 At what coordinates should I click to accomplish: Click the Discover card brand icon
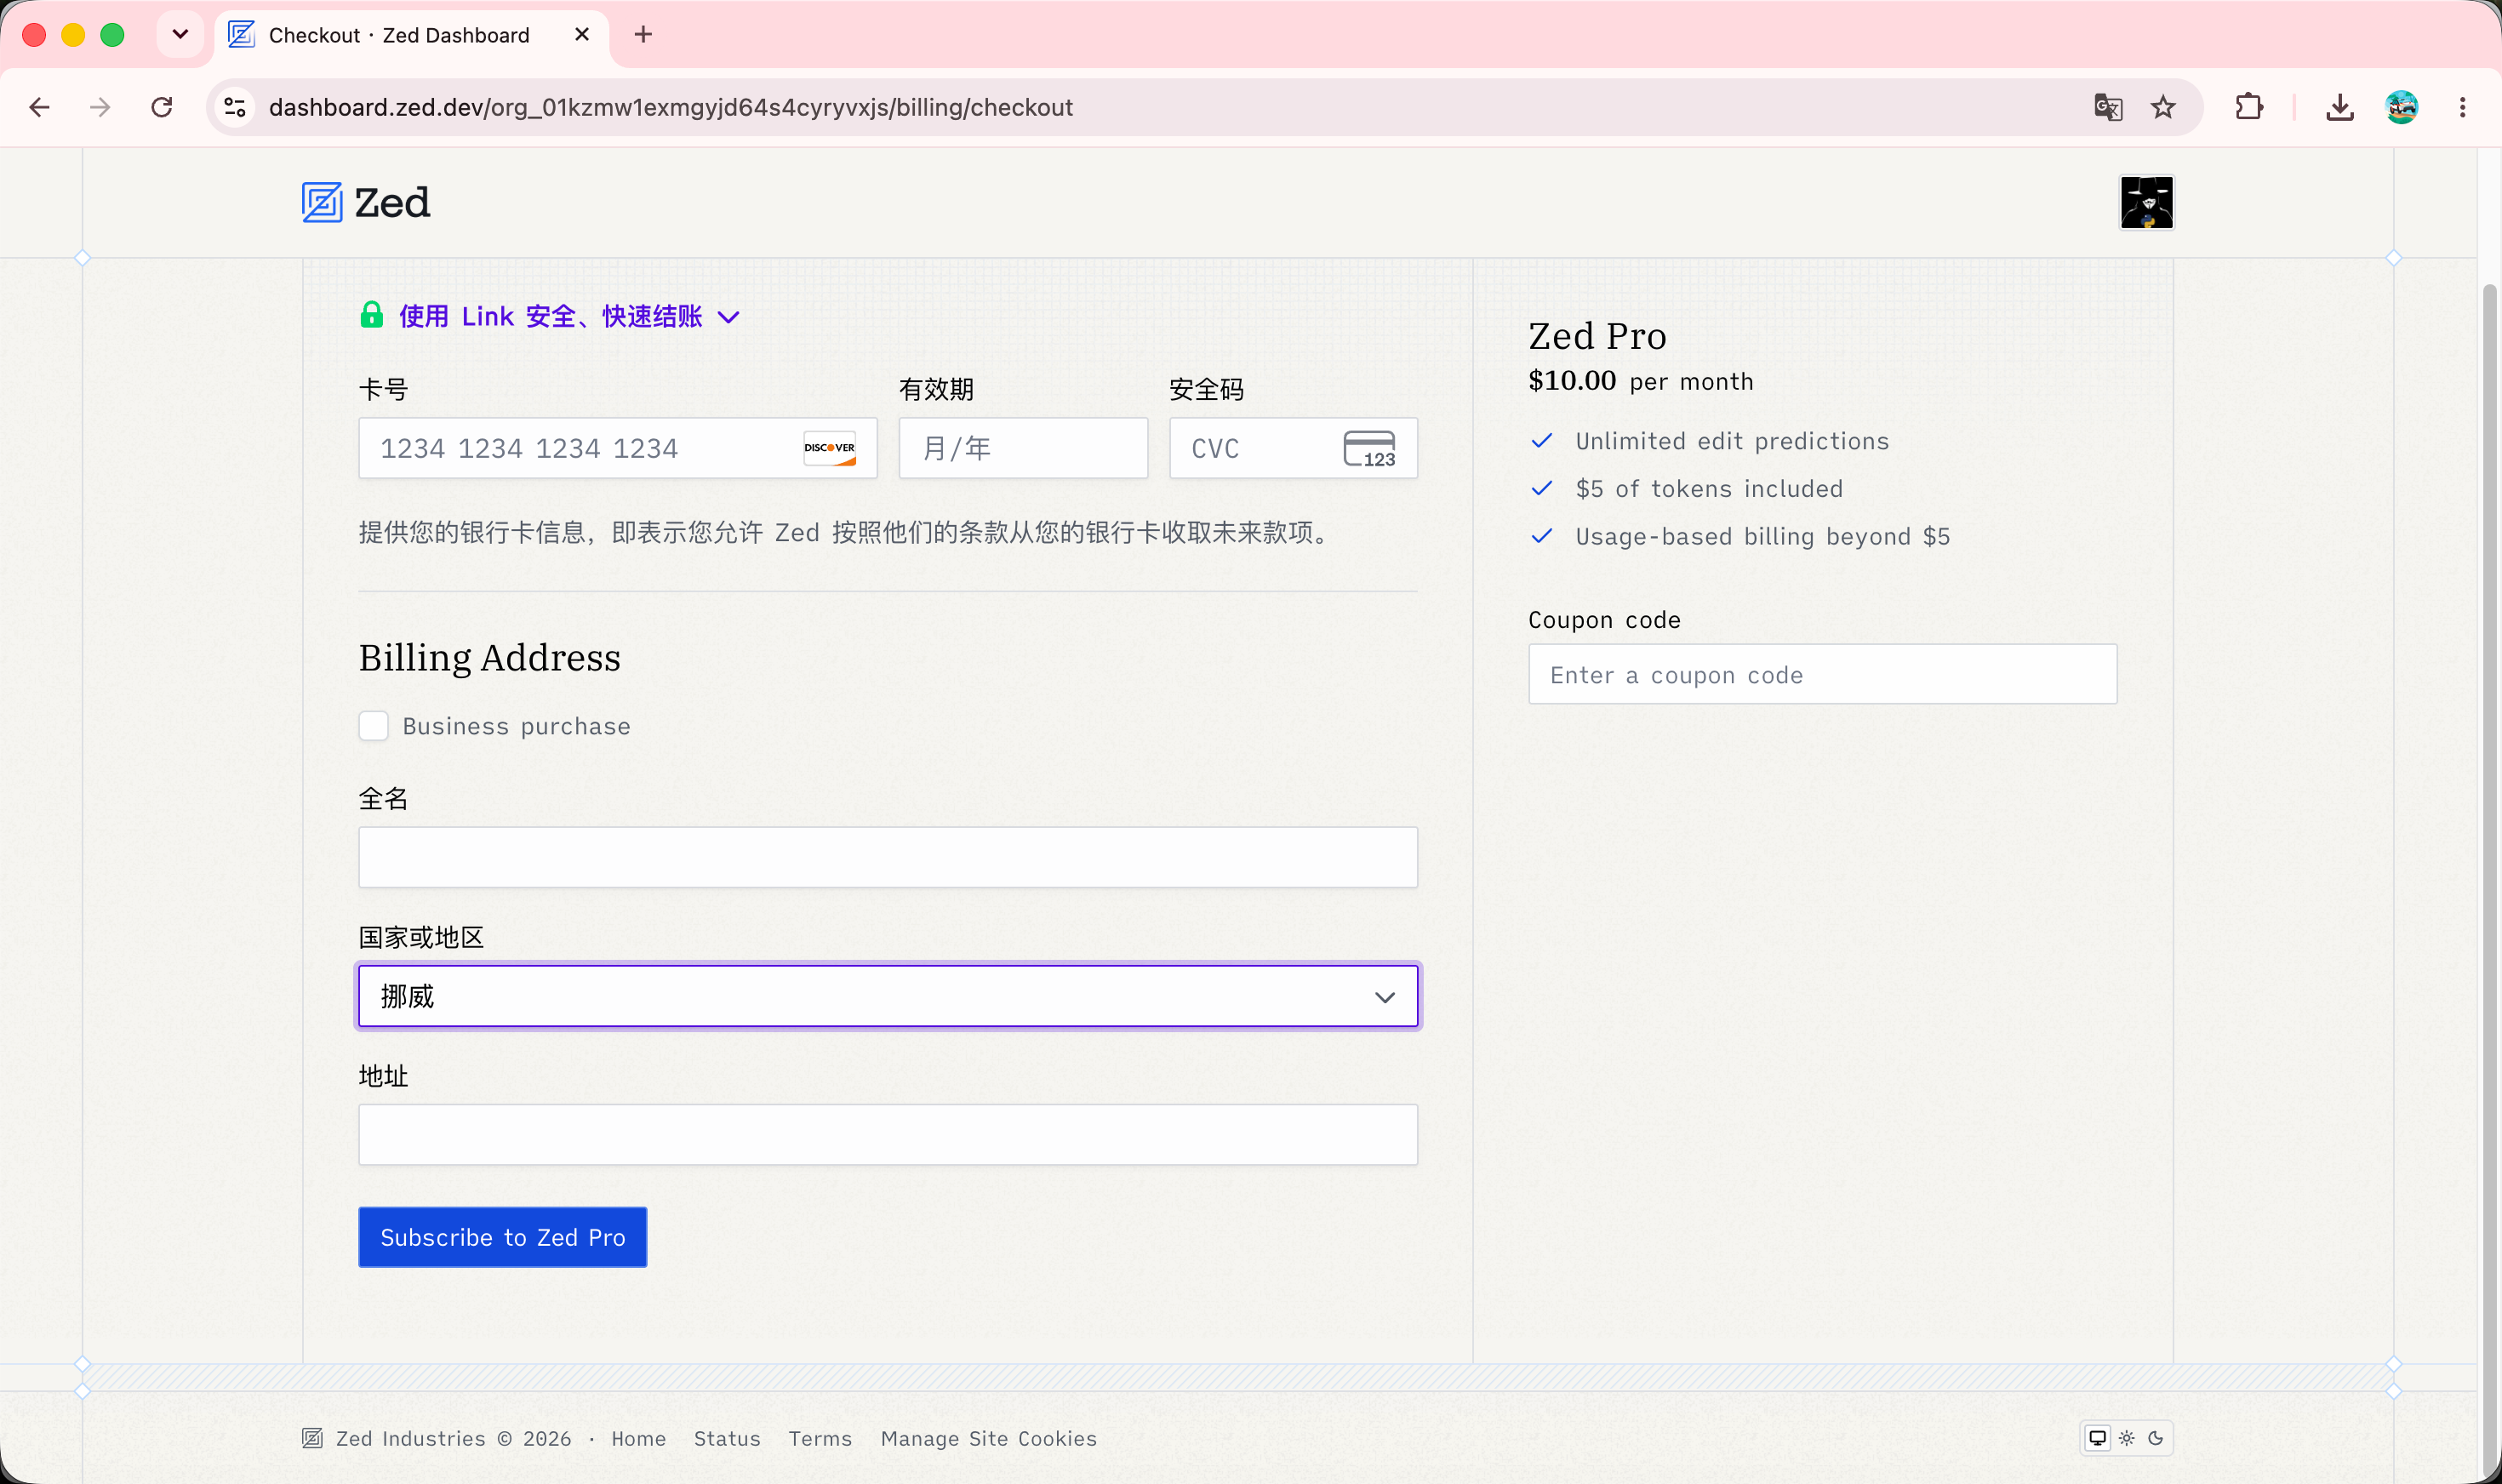point(829,448)
